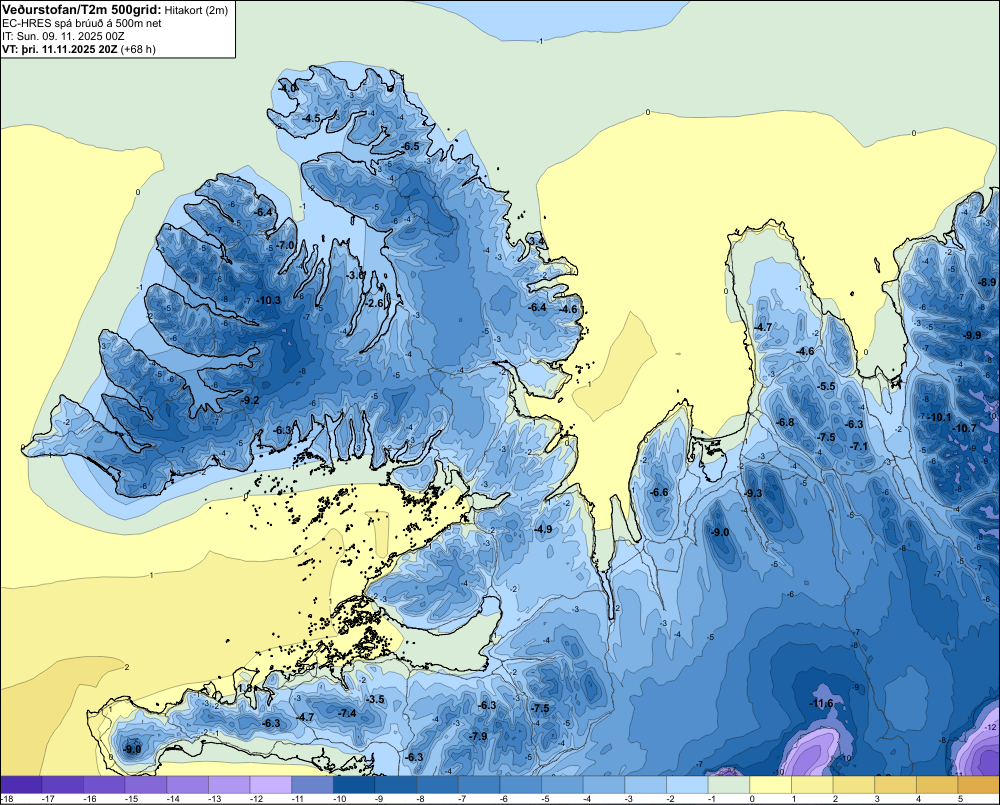Click the initial time 'IT: Sun. 09. 11. 2025 00Z'
Screen dimensions: 1000x805
tap(63, 36)
